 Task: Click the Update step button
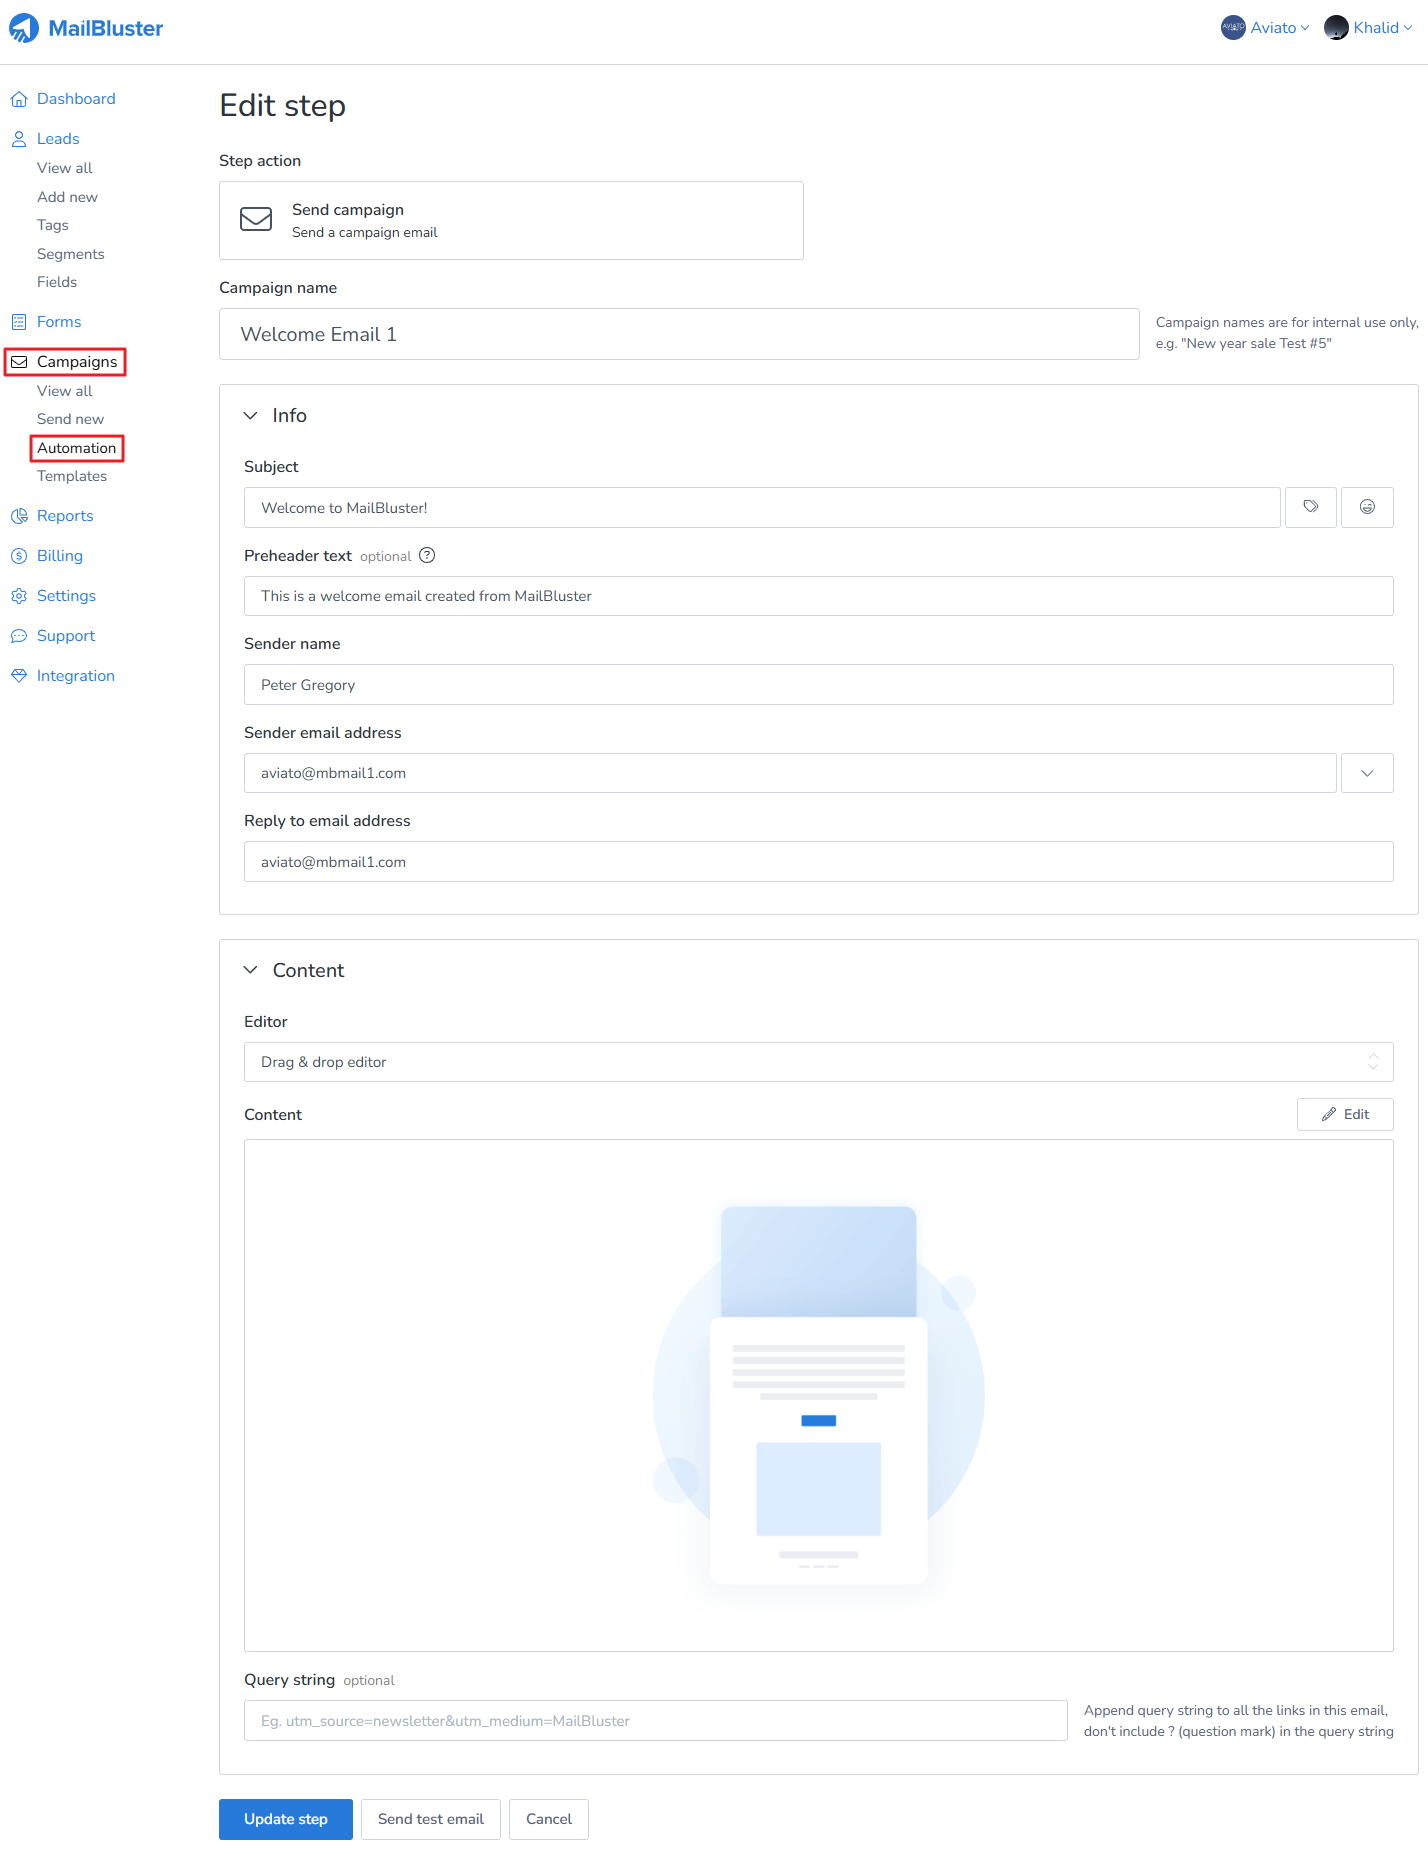pos(285,1819)
